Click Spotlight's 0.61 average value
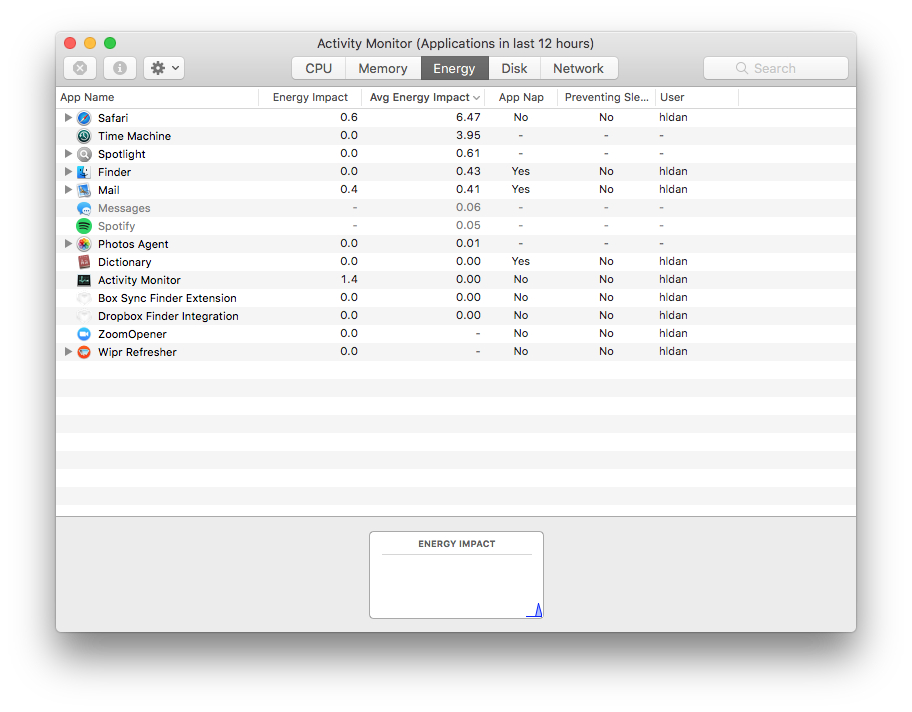The height and width of the screenshot is (712, 912). (468, 154)
